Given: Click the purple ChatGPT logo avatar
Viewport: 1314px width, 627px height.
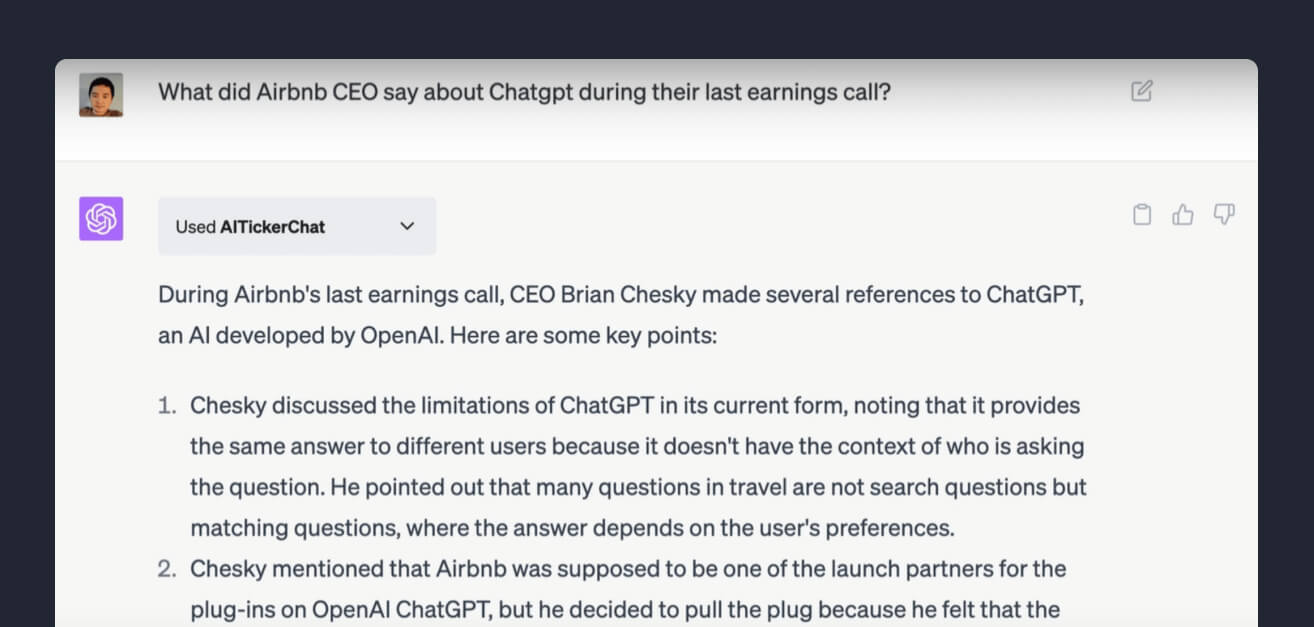Looking at the screenshot, I should [101, 219].
